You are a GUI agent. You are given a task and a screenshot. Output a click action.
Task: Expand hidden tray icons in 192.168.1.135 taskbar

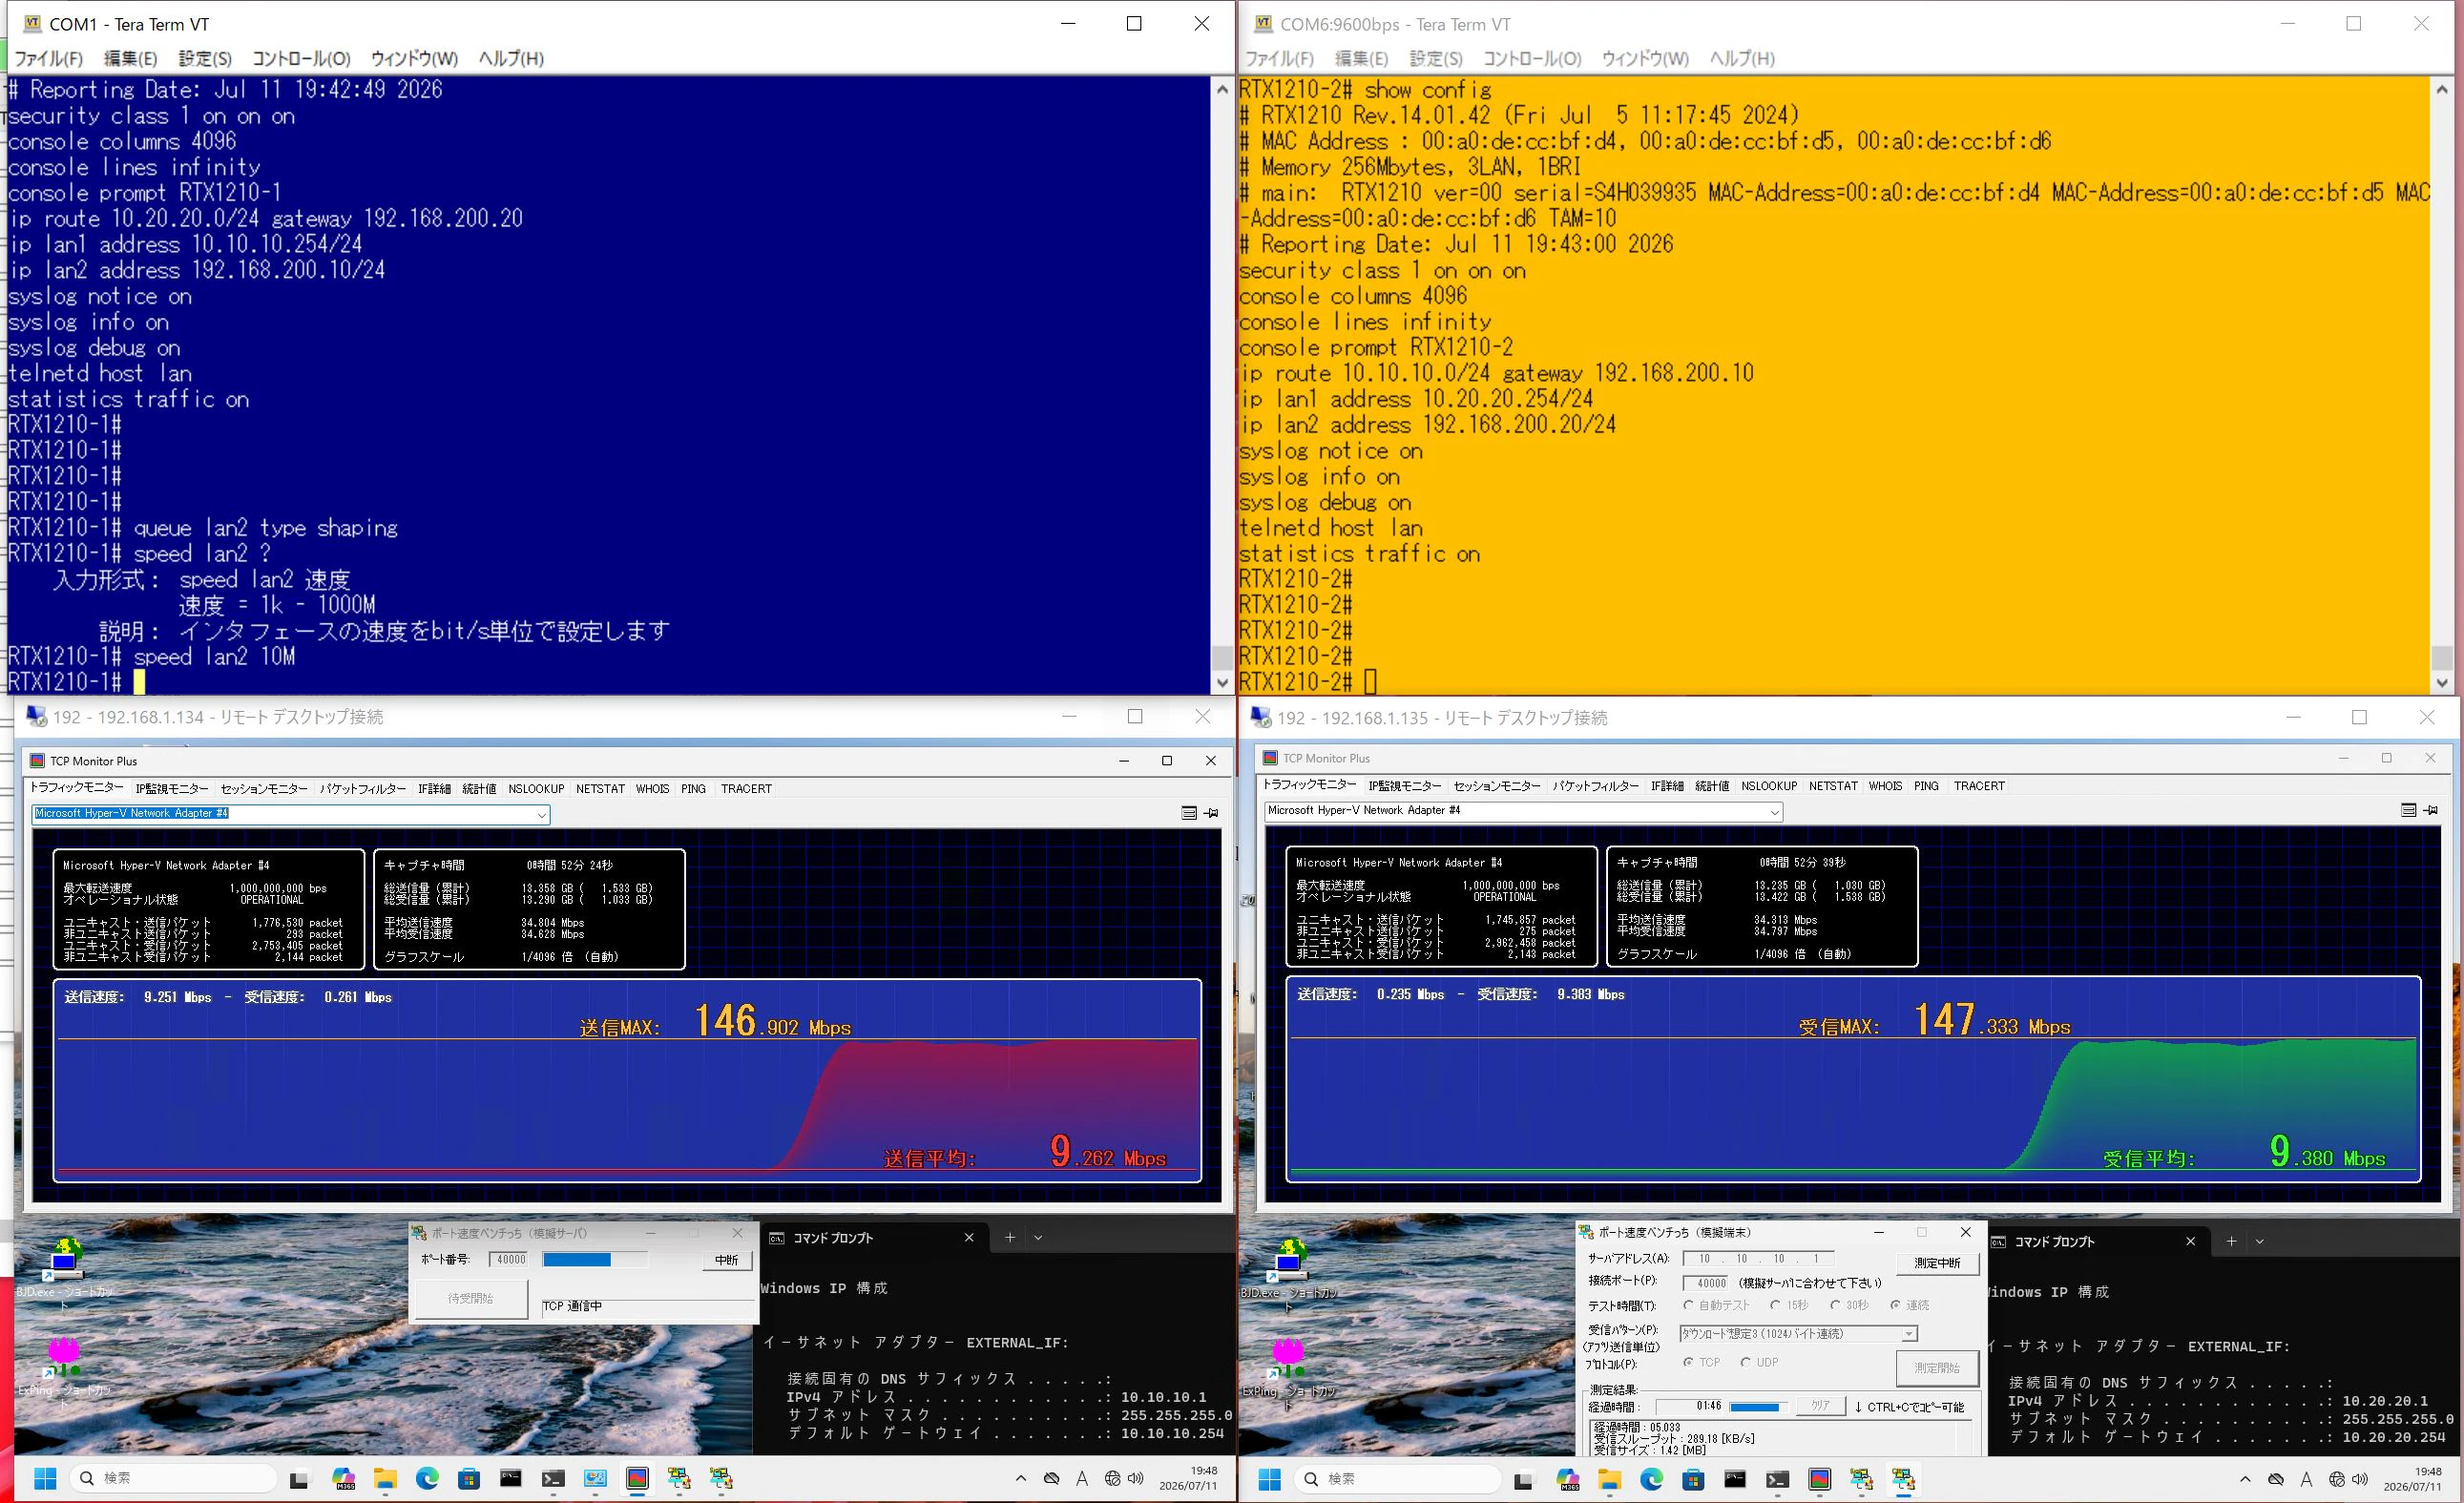coord(2245,1479)
